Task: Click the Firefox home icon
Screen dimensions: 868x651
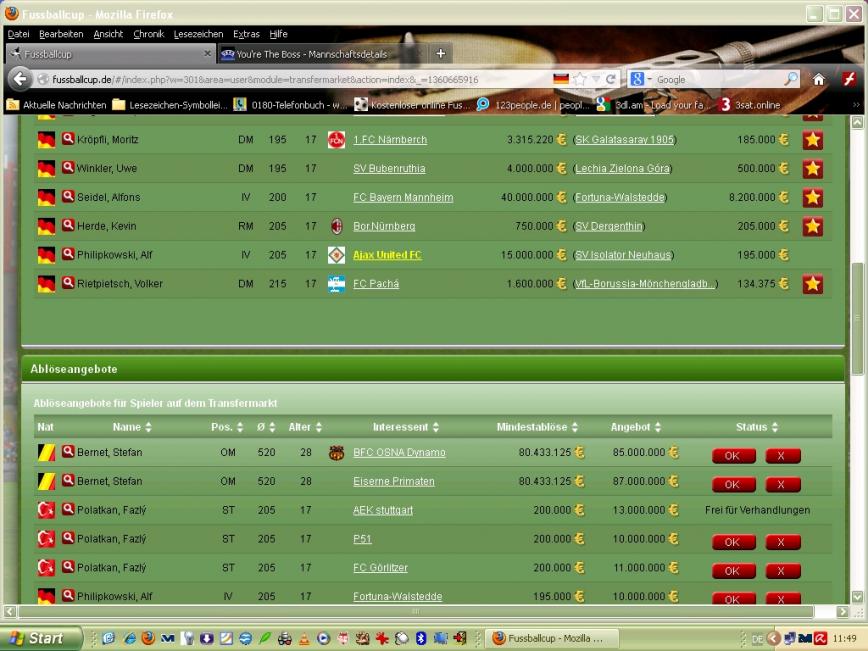Action: [819, 80]
